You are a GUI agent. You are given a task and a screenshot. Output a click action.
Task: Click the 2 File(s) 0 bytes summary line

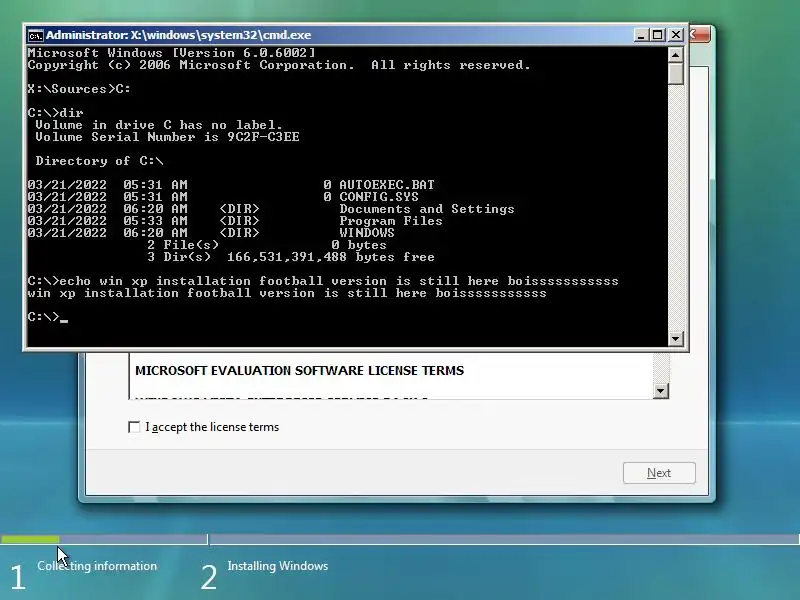(x=267, y=245)
